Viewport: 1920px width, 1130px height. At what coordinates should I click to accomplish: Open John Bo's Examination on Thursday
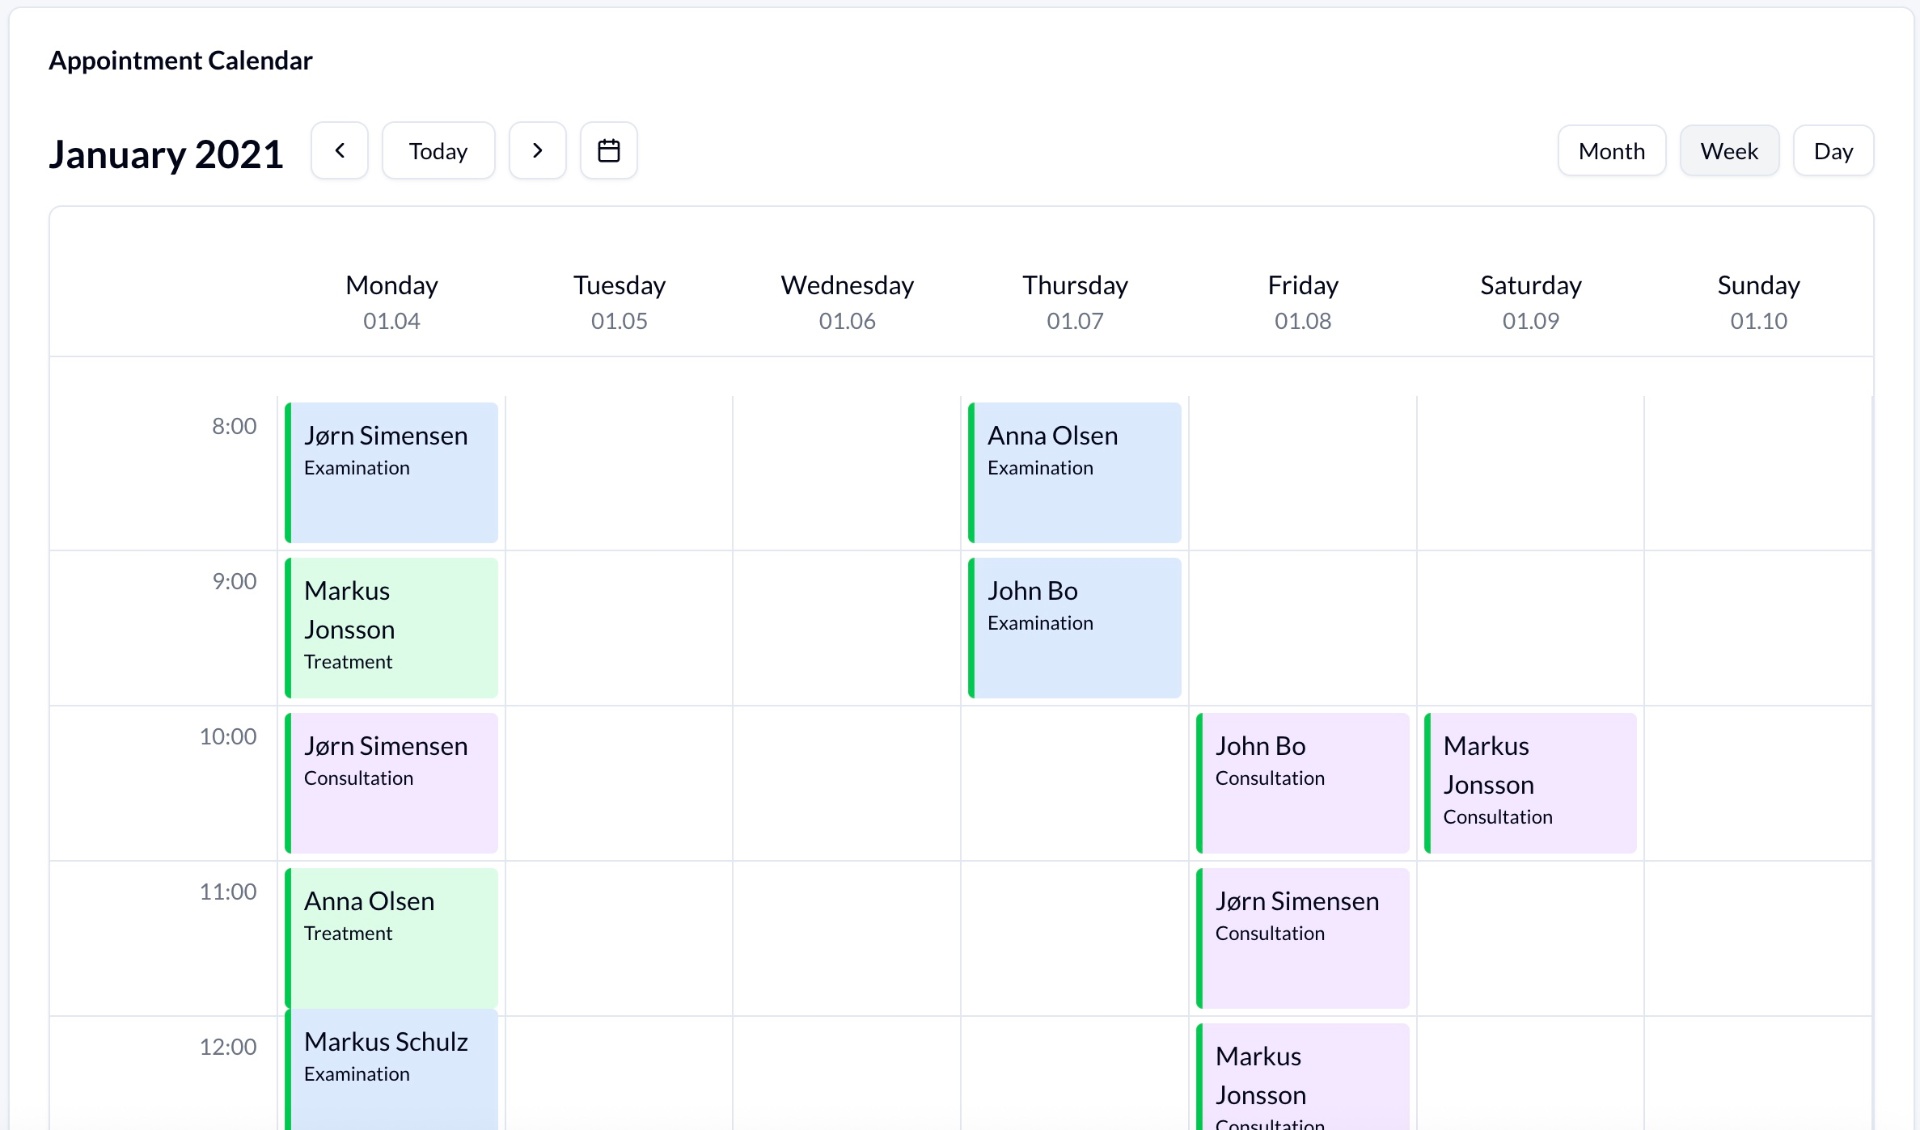1074,627
